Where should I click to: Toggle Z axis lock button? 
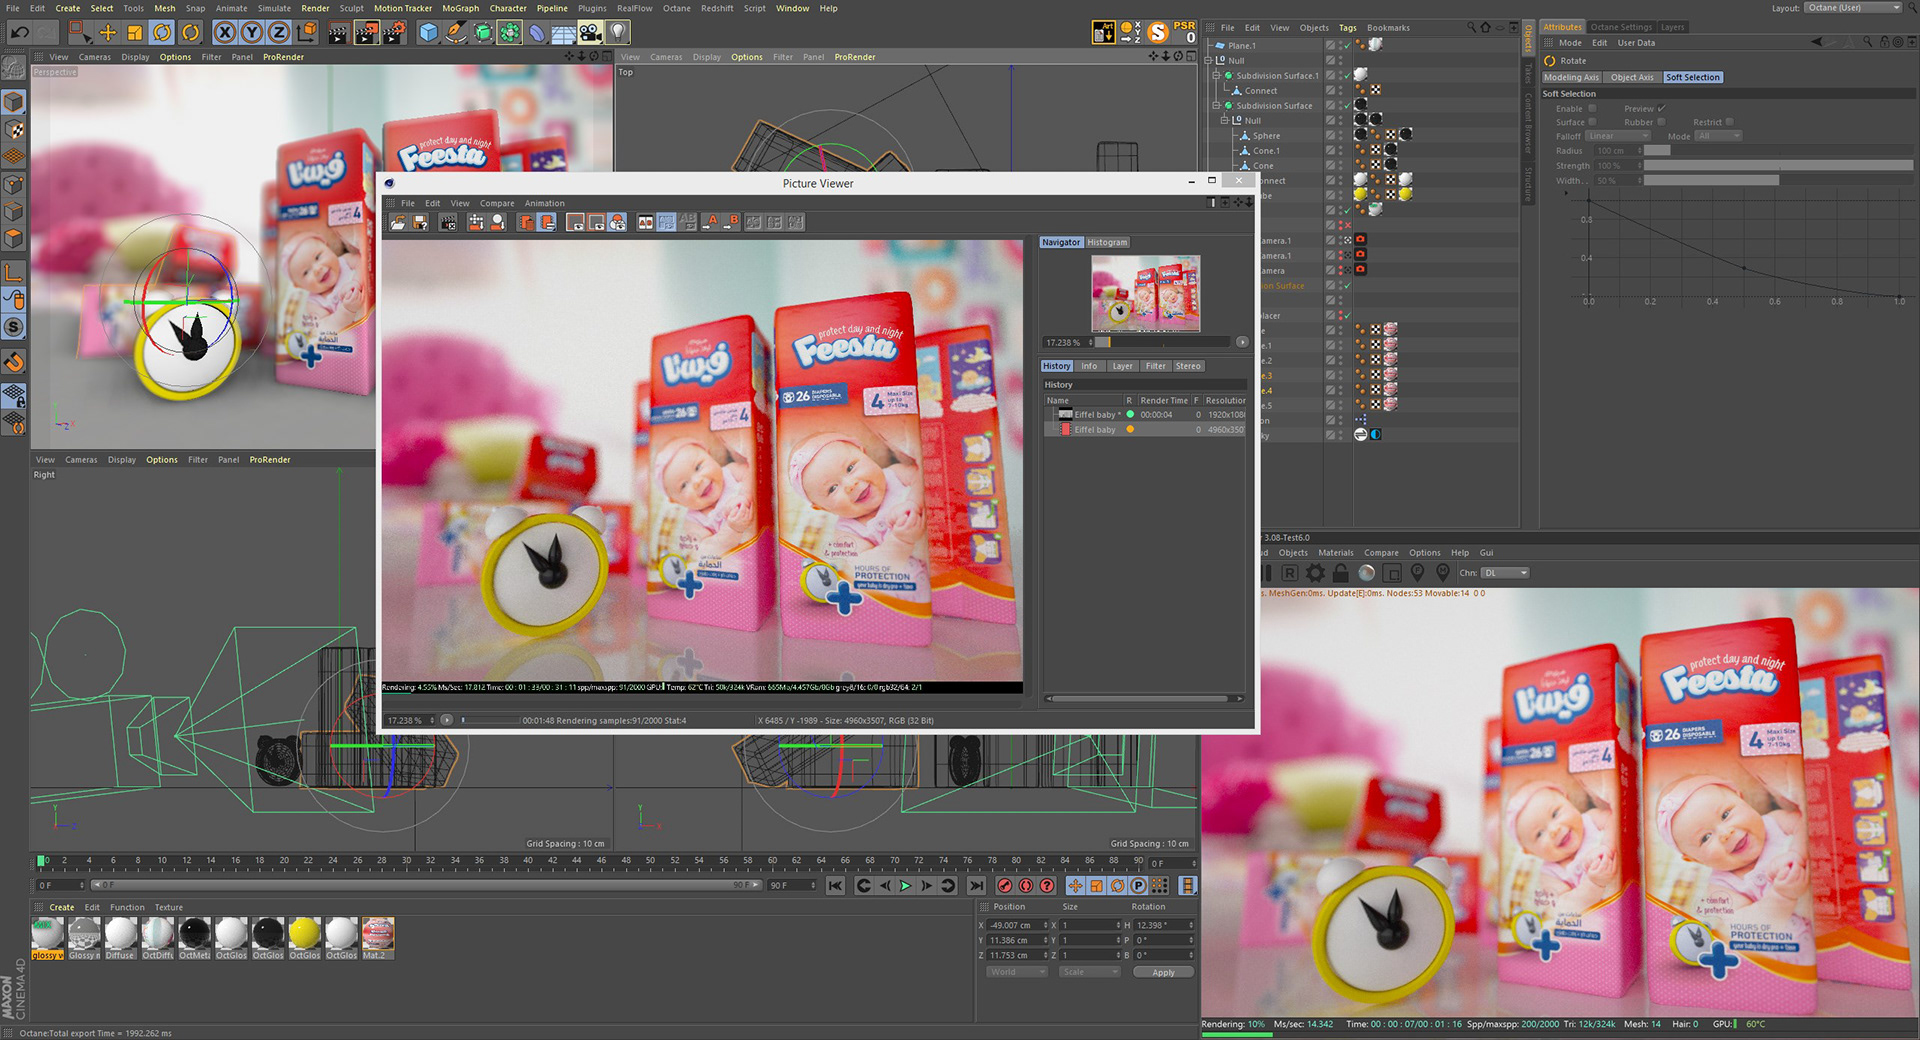point(279,33)
